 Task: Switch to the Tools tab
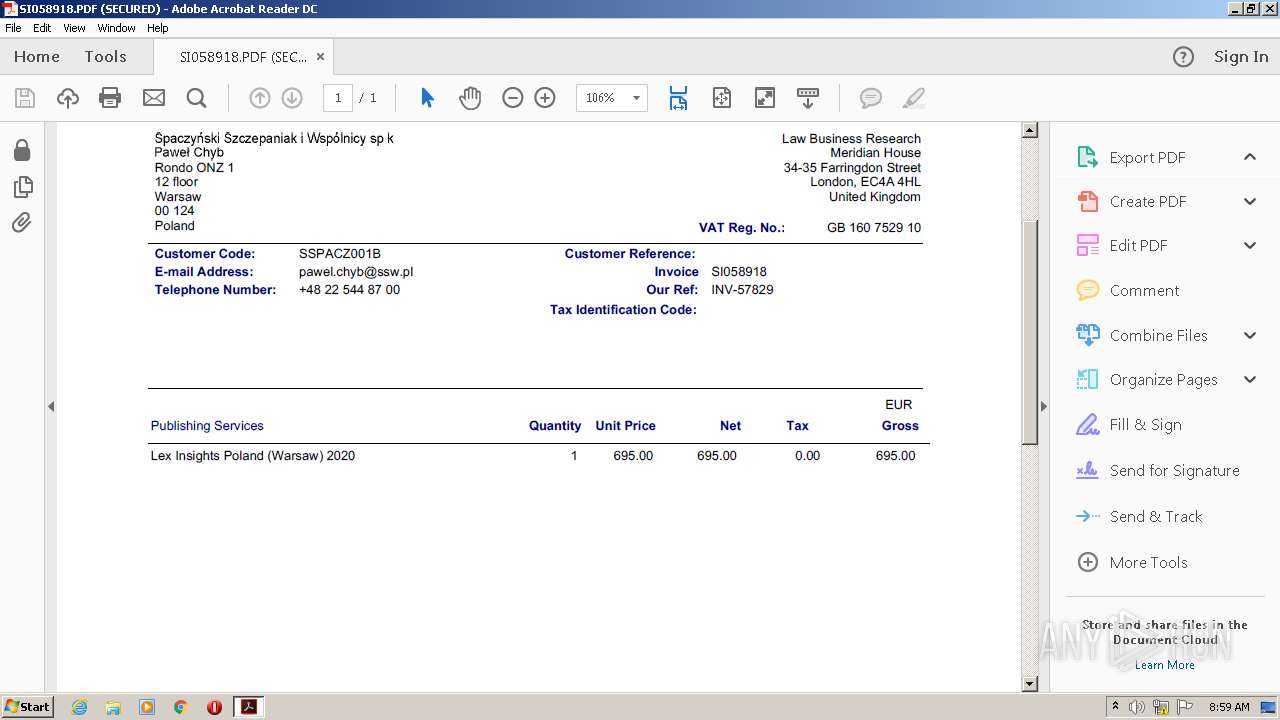click(105, 57)
